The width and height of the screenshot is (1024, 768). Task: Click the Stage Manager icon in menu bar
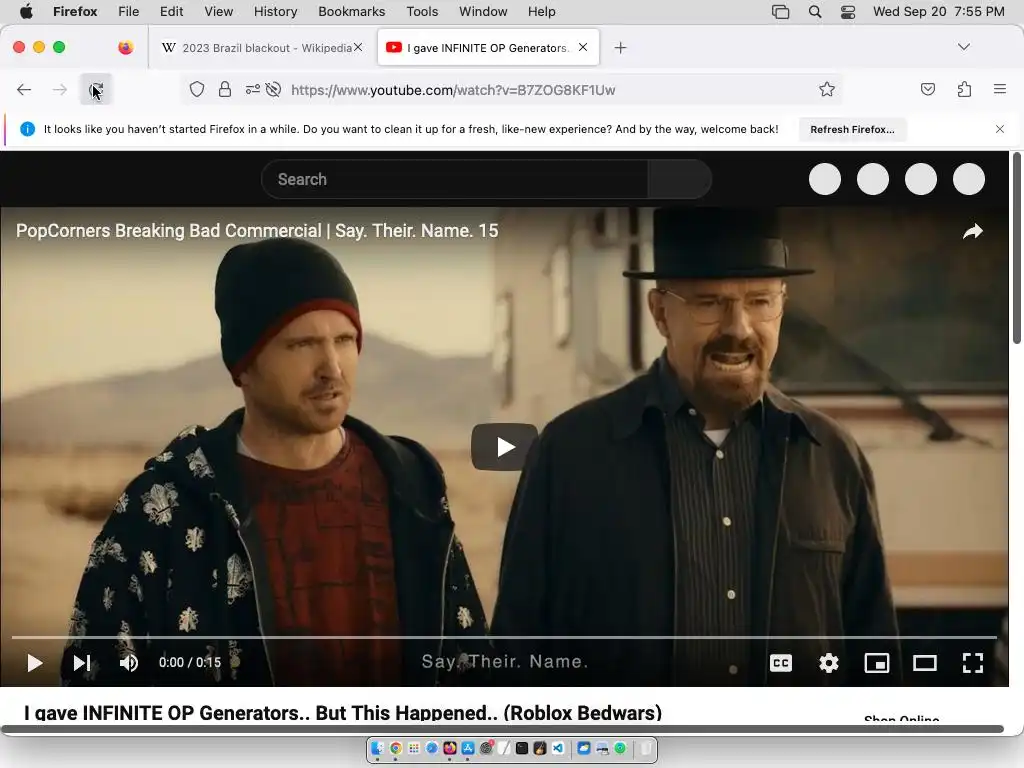coord(780,12)
